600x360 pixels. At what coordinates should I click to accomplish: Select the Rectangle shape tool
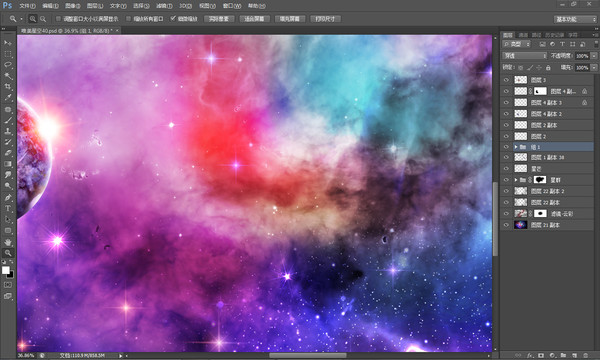pos(8,231)
